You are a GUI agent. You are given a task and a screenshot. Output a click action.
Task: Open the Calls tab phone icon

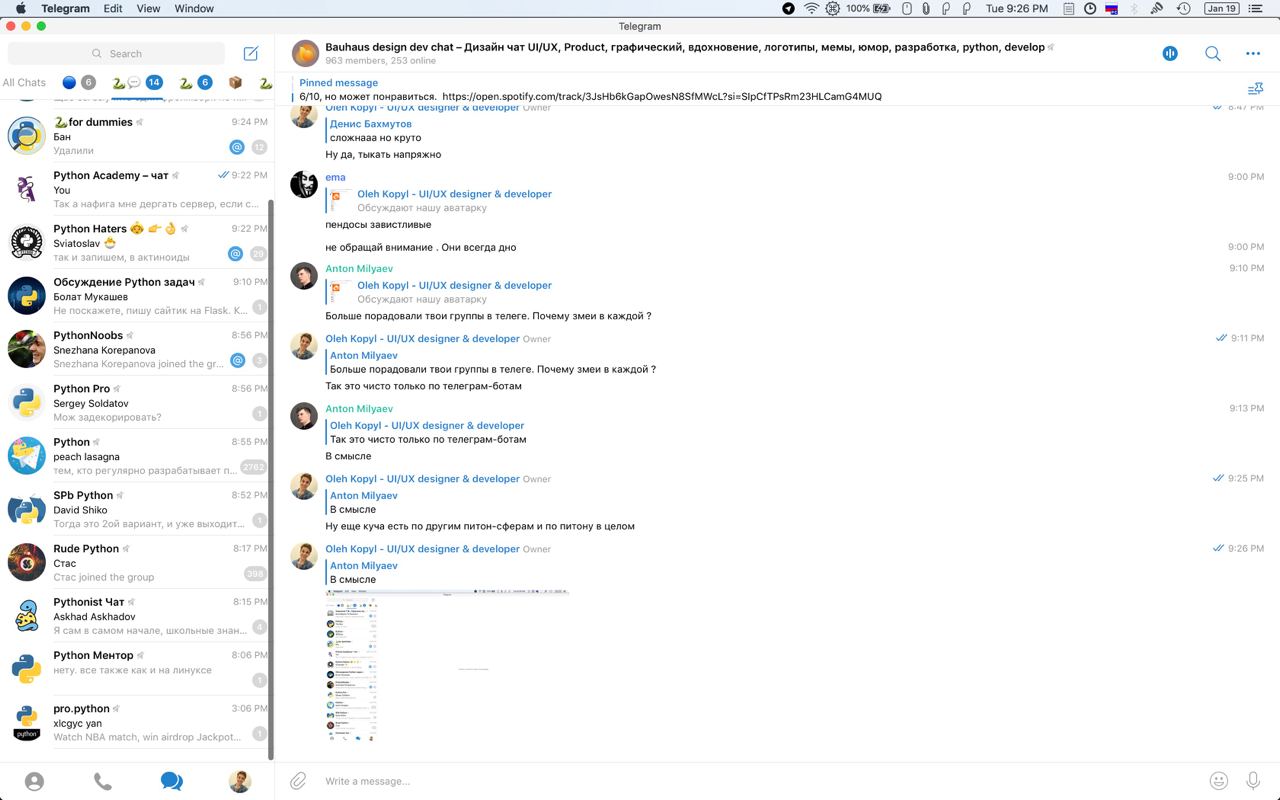[102, 781]
